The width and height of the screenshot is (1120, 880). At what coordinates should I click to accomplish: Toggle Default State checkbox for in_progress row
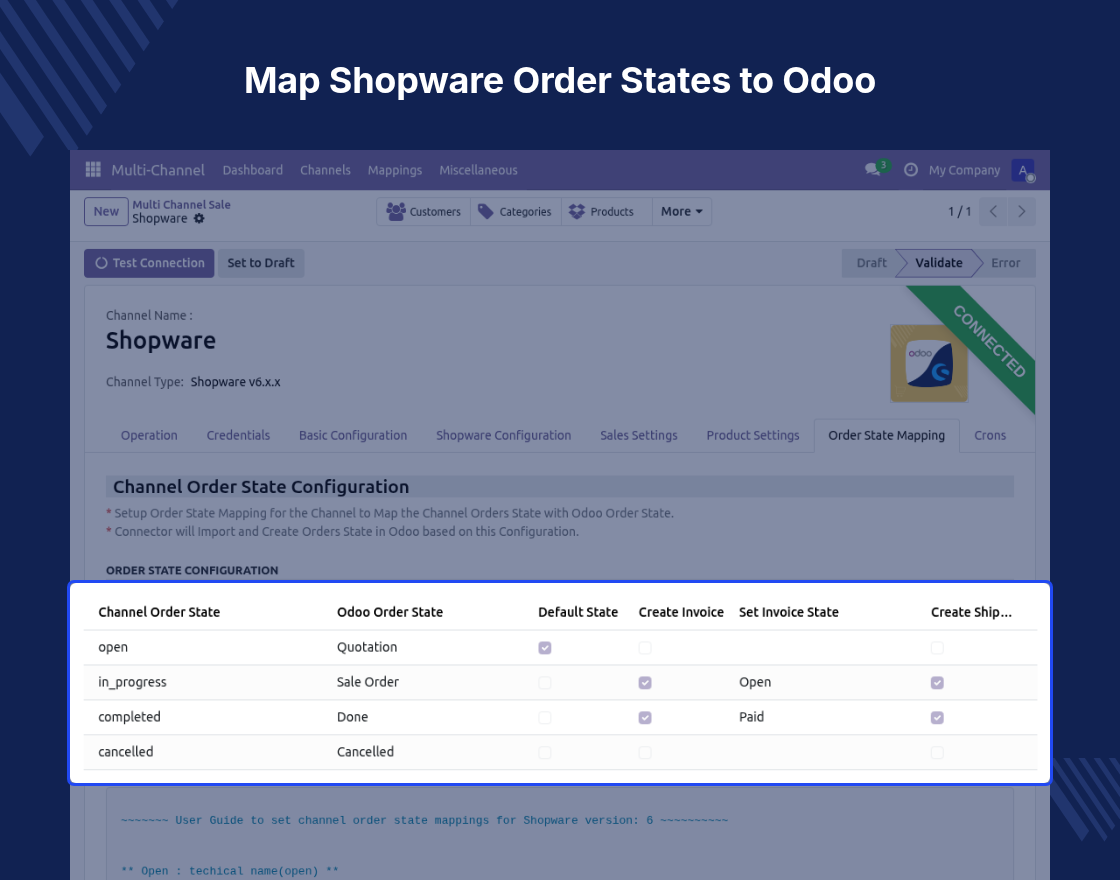click(x=545, y=683)
